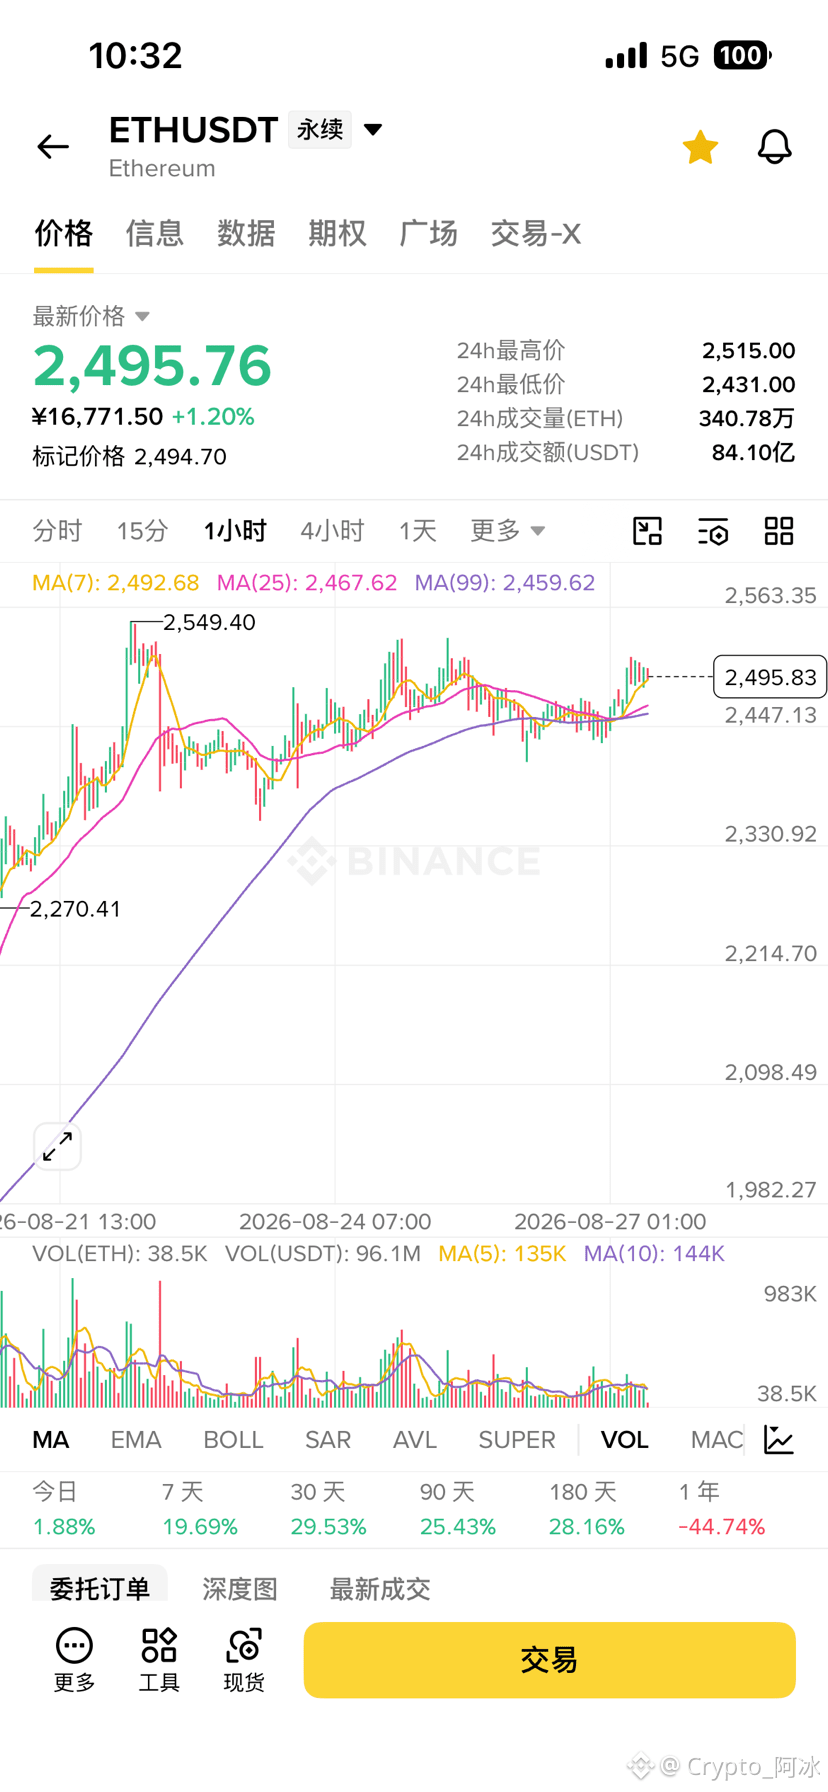Image resolution: width=828 pixels, height=1792 pixels.
Task: Tap the 24h成交量(ETH) 340.78万 value
Action: point(747,419)
